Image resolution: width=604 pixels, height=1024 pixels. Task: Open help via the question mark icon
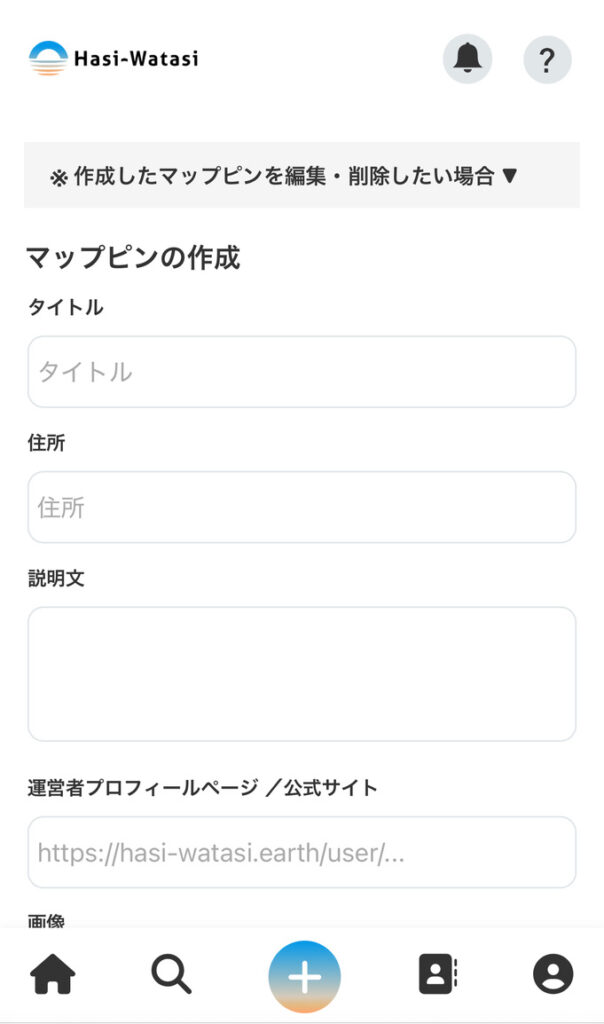pos(547,59)
